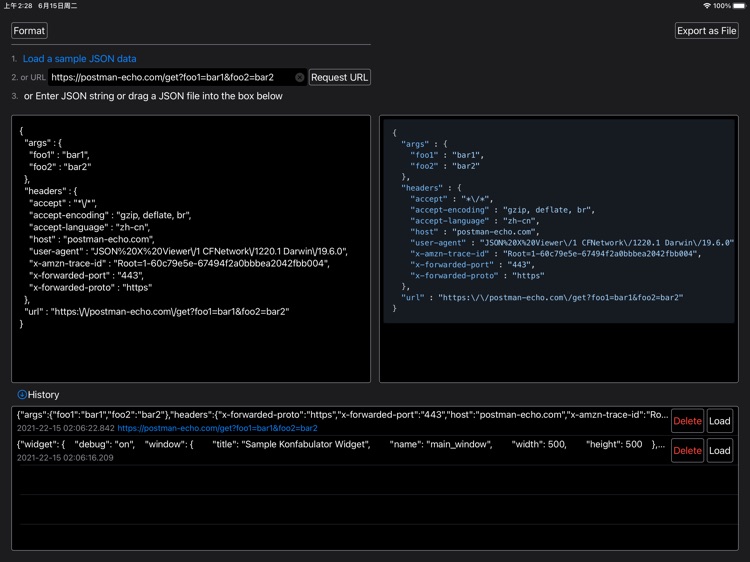This screenshot has width=750, height=562.
Task: Click the Format button
Action: [x=29, y=31]
